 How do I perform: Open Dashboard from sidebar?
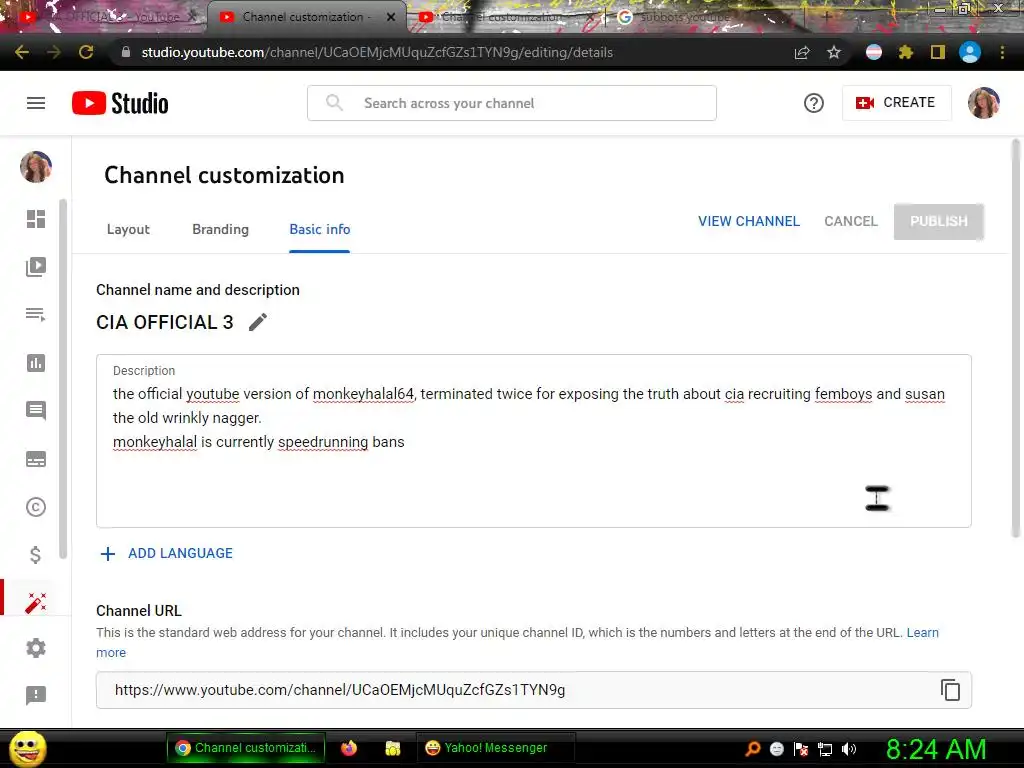tap(36, 219)
